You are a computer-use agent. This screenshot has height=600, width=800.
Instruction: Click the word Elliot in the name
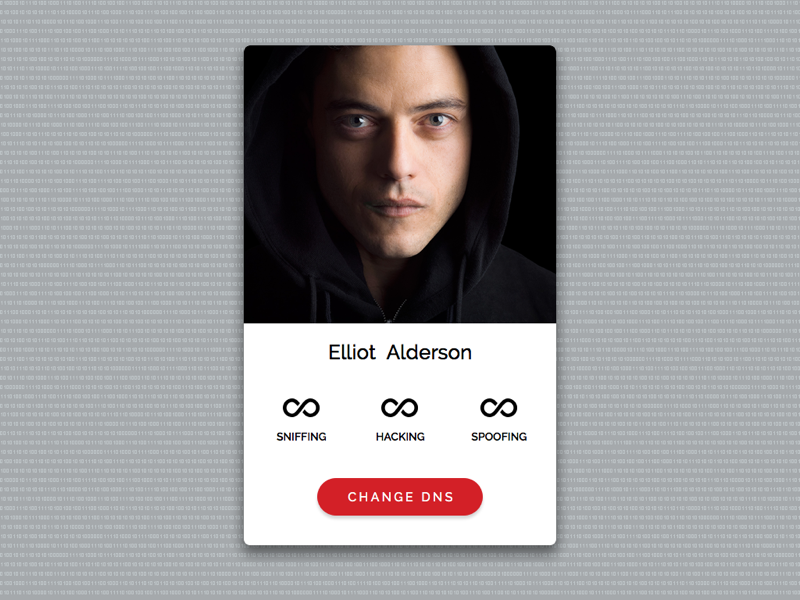coord(352,352)
